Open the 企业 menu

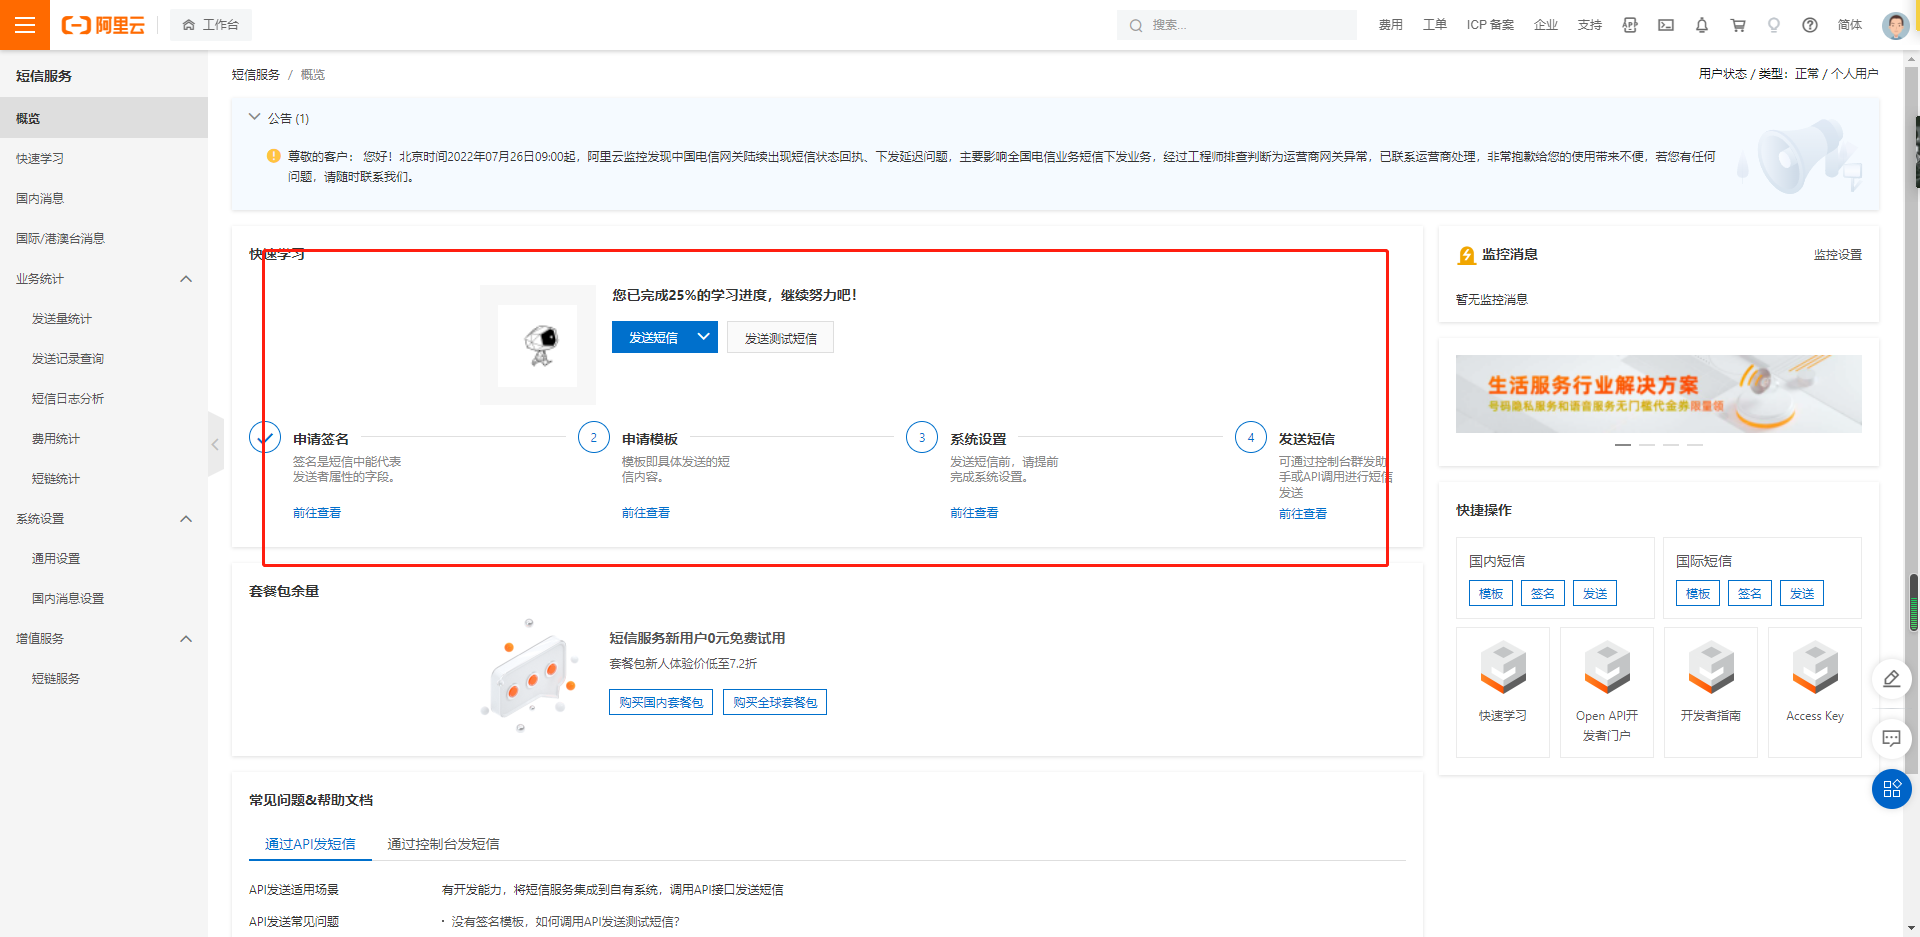pos(1546,25)
